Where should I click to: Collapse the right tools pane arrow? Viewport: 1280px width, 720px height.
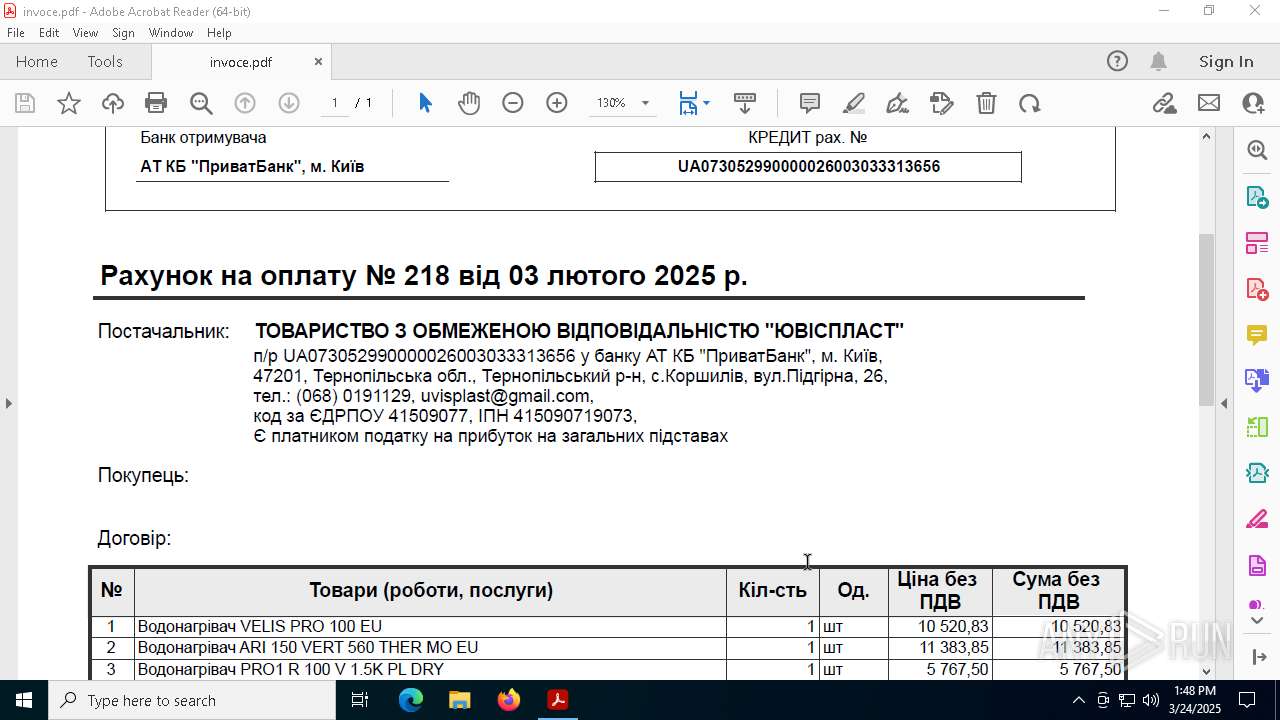[x=1224, y=403]
